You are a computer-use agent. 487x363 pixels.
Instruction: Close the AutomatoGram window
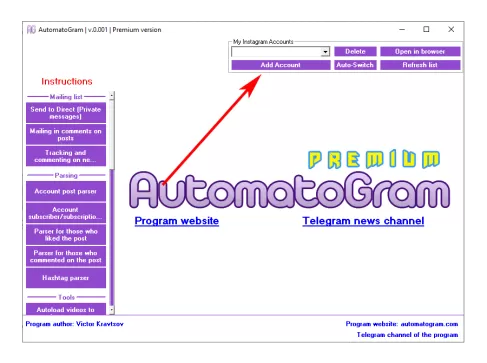click(451, 29)
